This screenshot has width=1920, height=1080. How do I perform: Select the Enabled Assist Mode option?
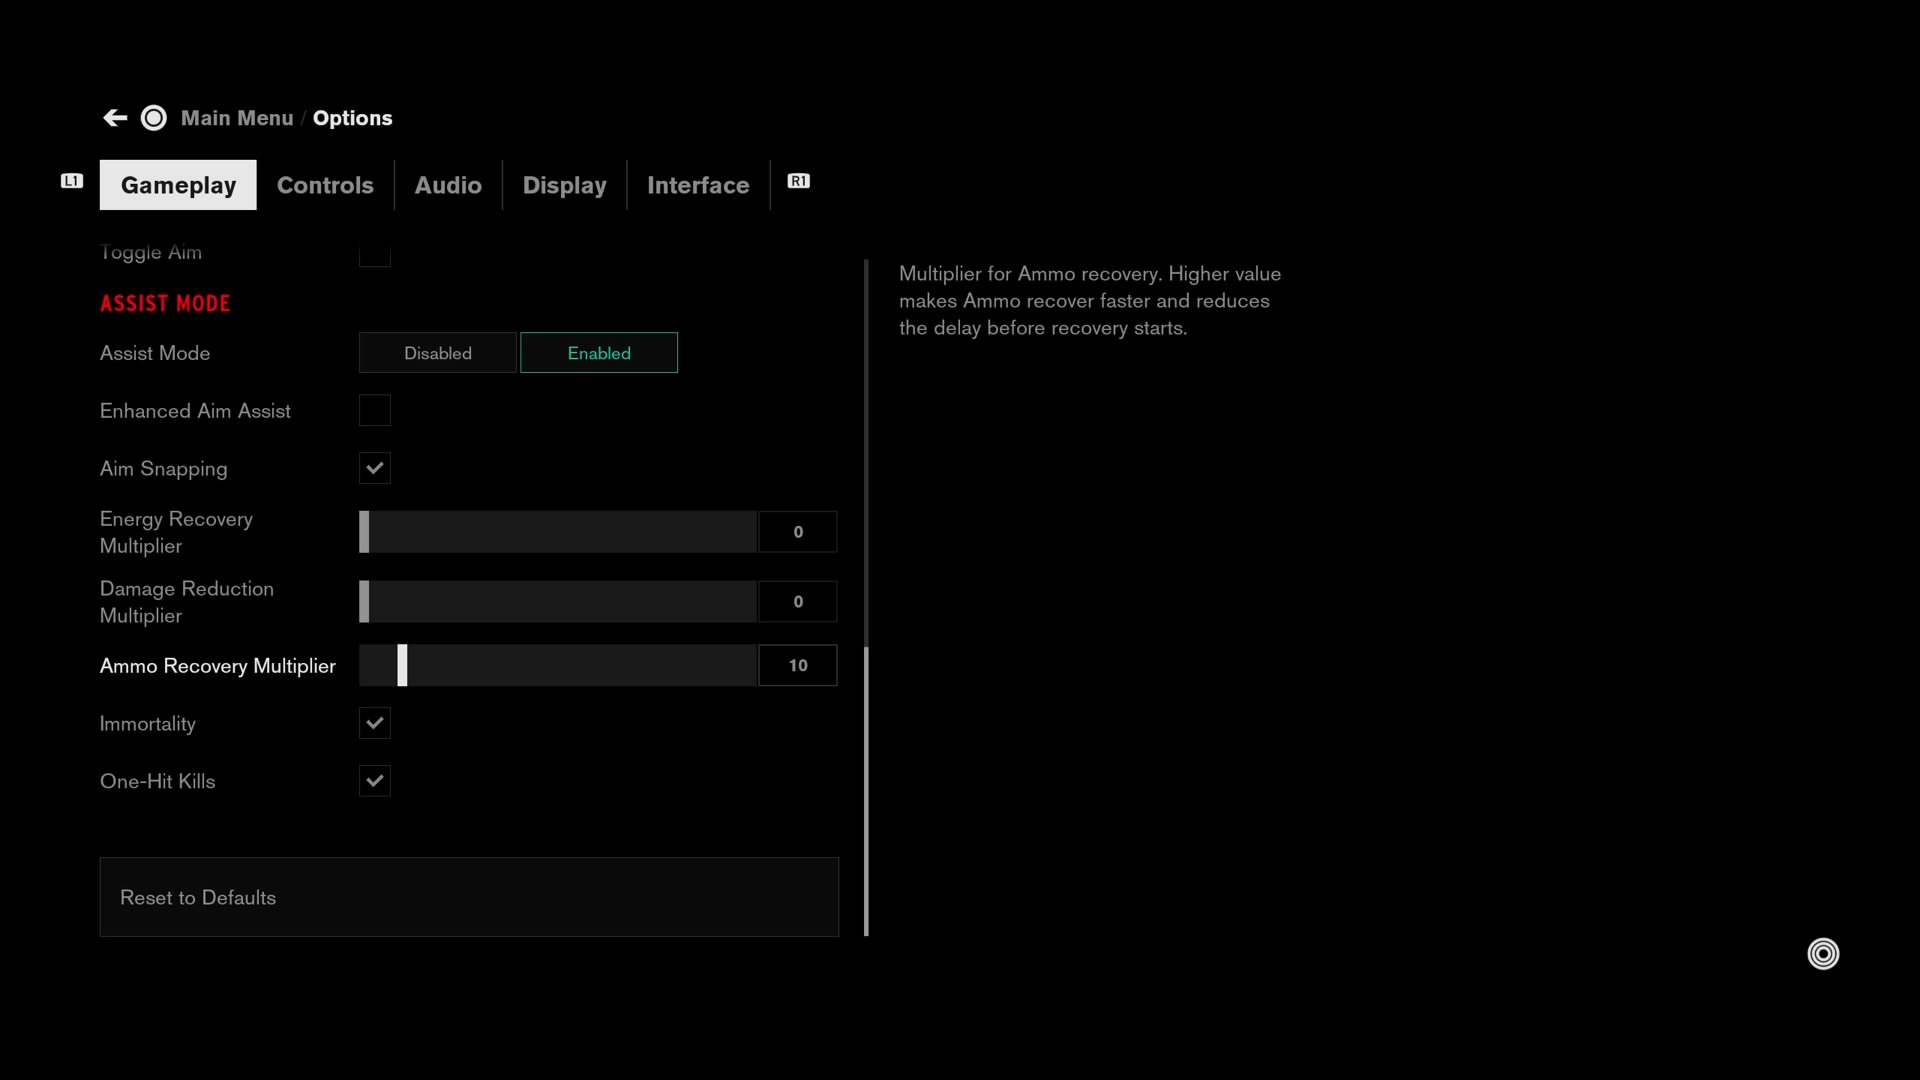tap(599, 353)
